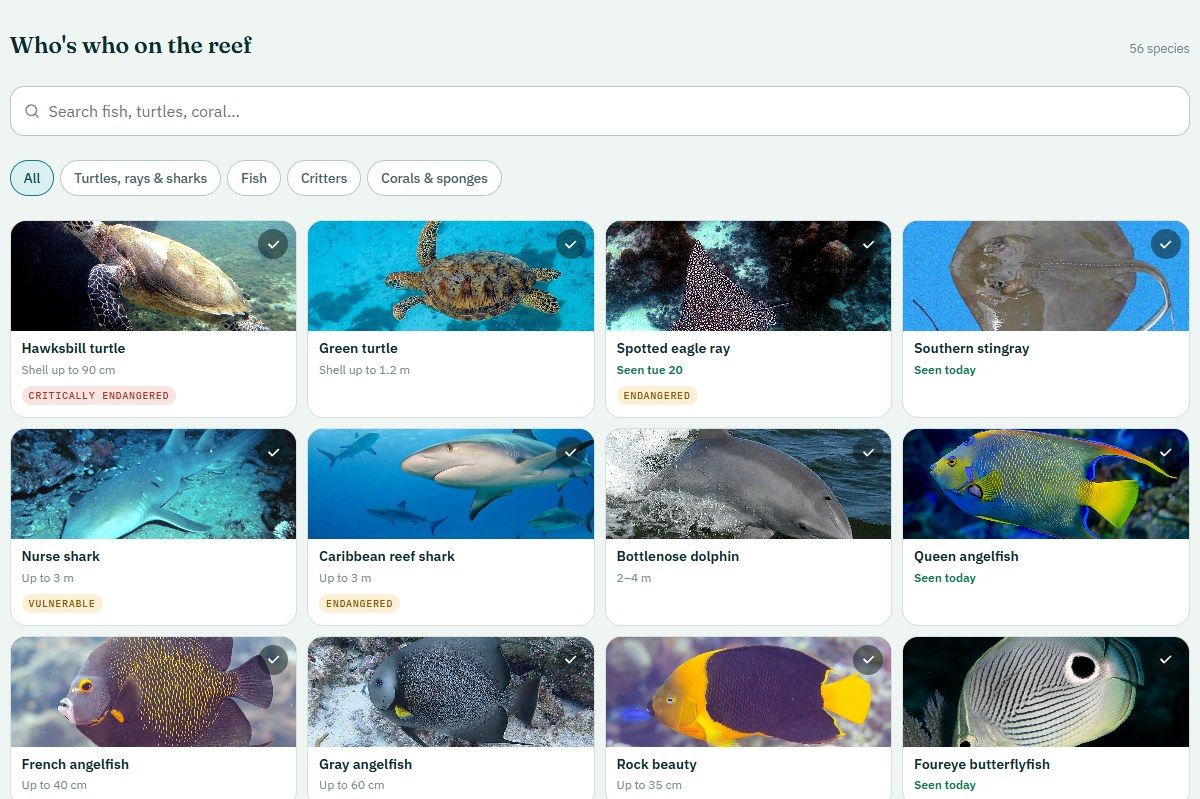The image size is (1200, 799).
Task: Click '2–4 m' under Bottlenose dolphin
Action: click(634, 578)
